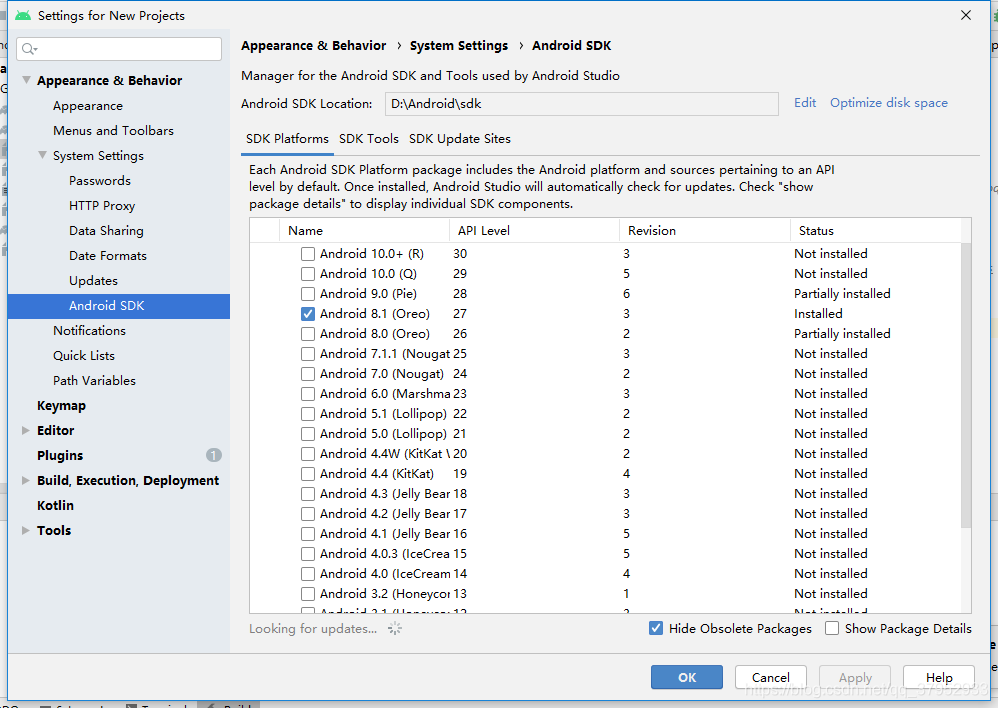The image size is (998, 708).
Task: Uncheck the Android 8.1 (Oreo) platform
Action: 308,314
